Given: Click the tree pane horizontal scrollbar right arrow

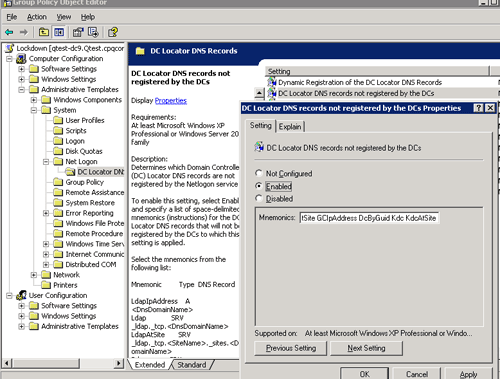Looking at the screenshot, I should click(118, 363).
